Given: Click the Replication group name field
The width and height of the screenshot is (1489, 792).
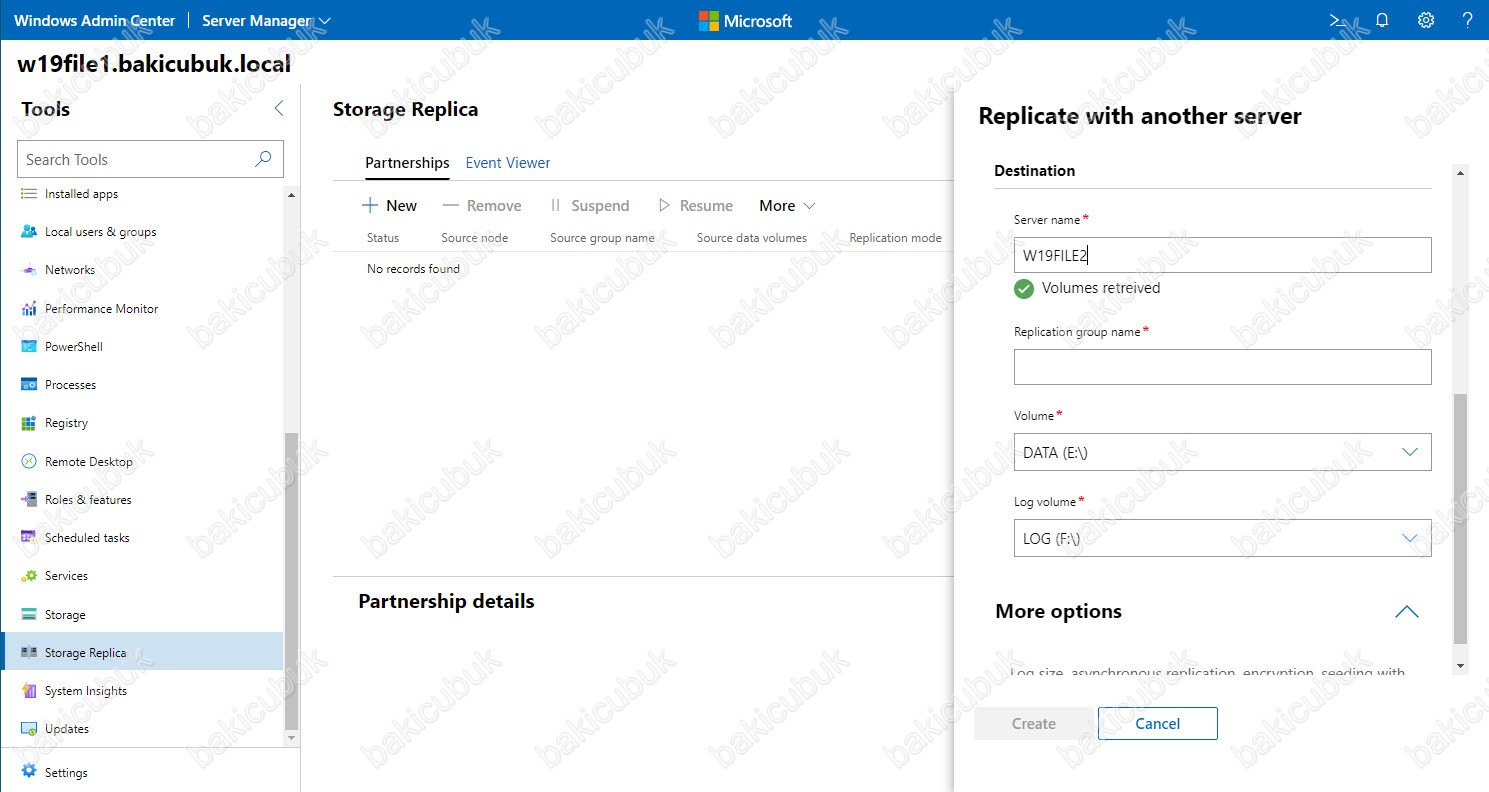Looking at the screenshot, I should pos(1222,367).
